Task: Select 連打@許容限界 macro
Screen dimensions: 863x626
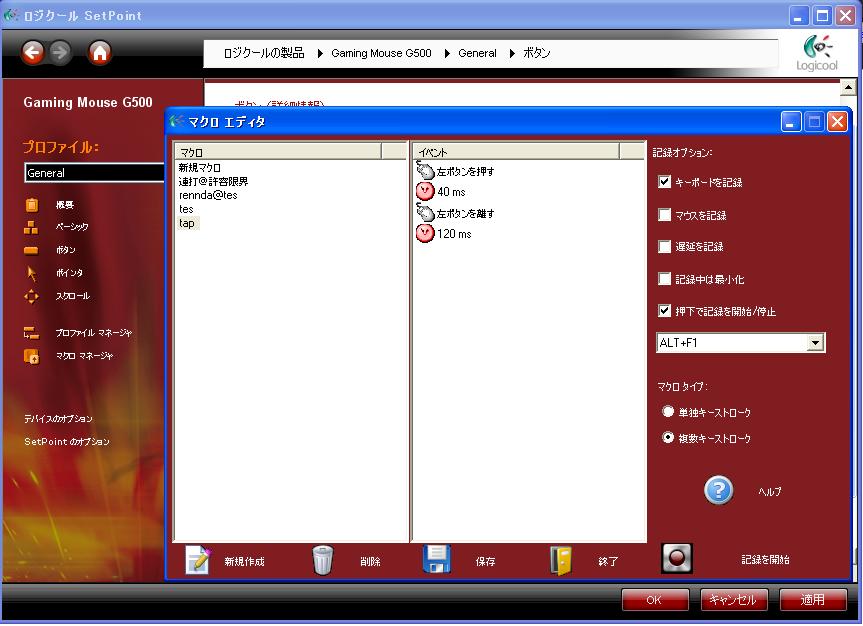Action: tap(213, 181)
